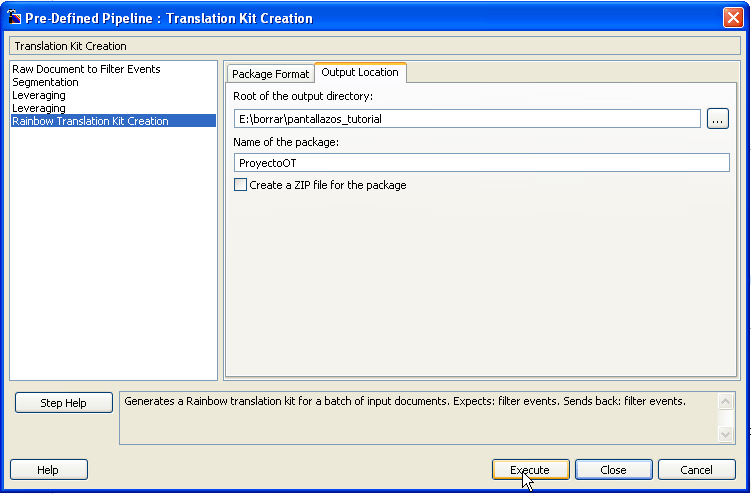
Task: Click the Rainbow app icon in title bar
Action: (x=14, y=18)
